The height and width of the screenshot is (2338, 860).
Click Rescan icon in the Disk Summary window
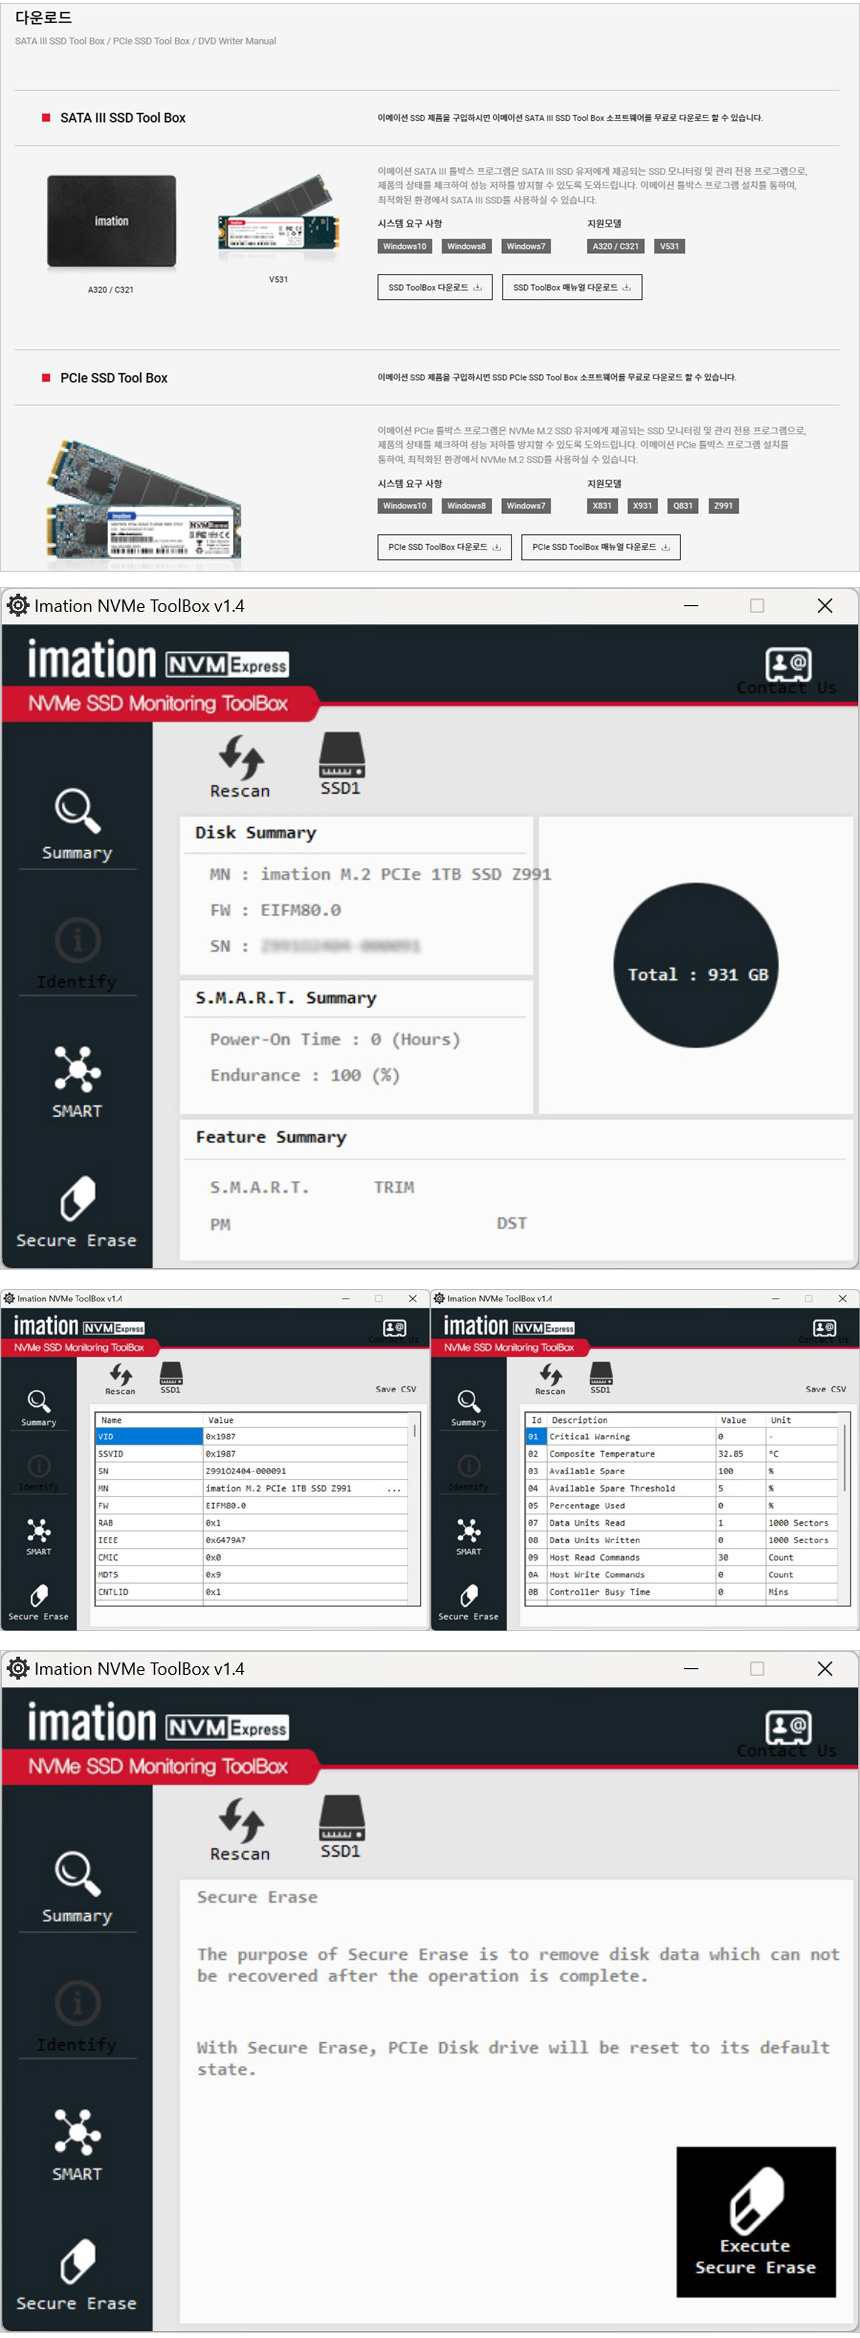241,757
